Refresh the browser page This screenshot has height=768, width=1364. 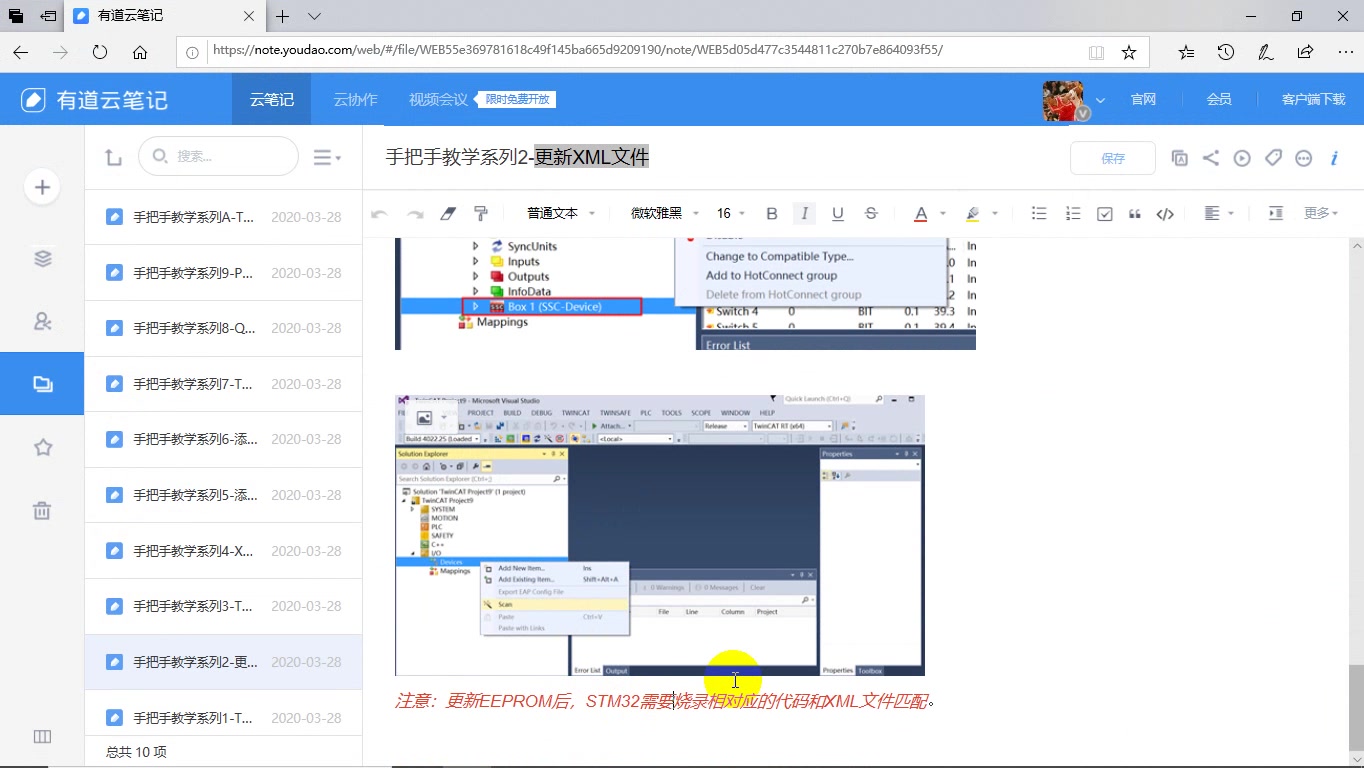pyautogui.click(x=99, y=52)
